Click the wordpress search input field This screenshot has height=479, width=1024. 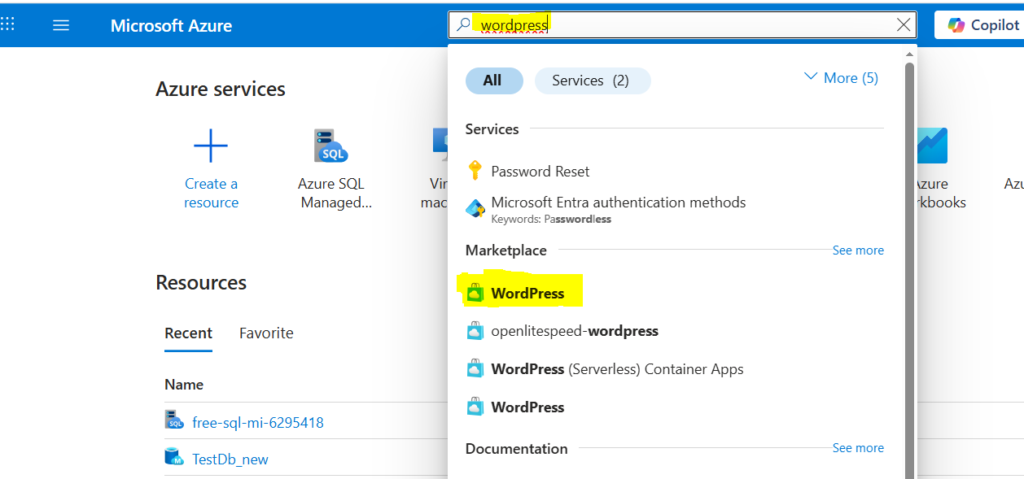click(682, 25)
